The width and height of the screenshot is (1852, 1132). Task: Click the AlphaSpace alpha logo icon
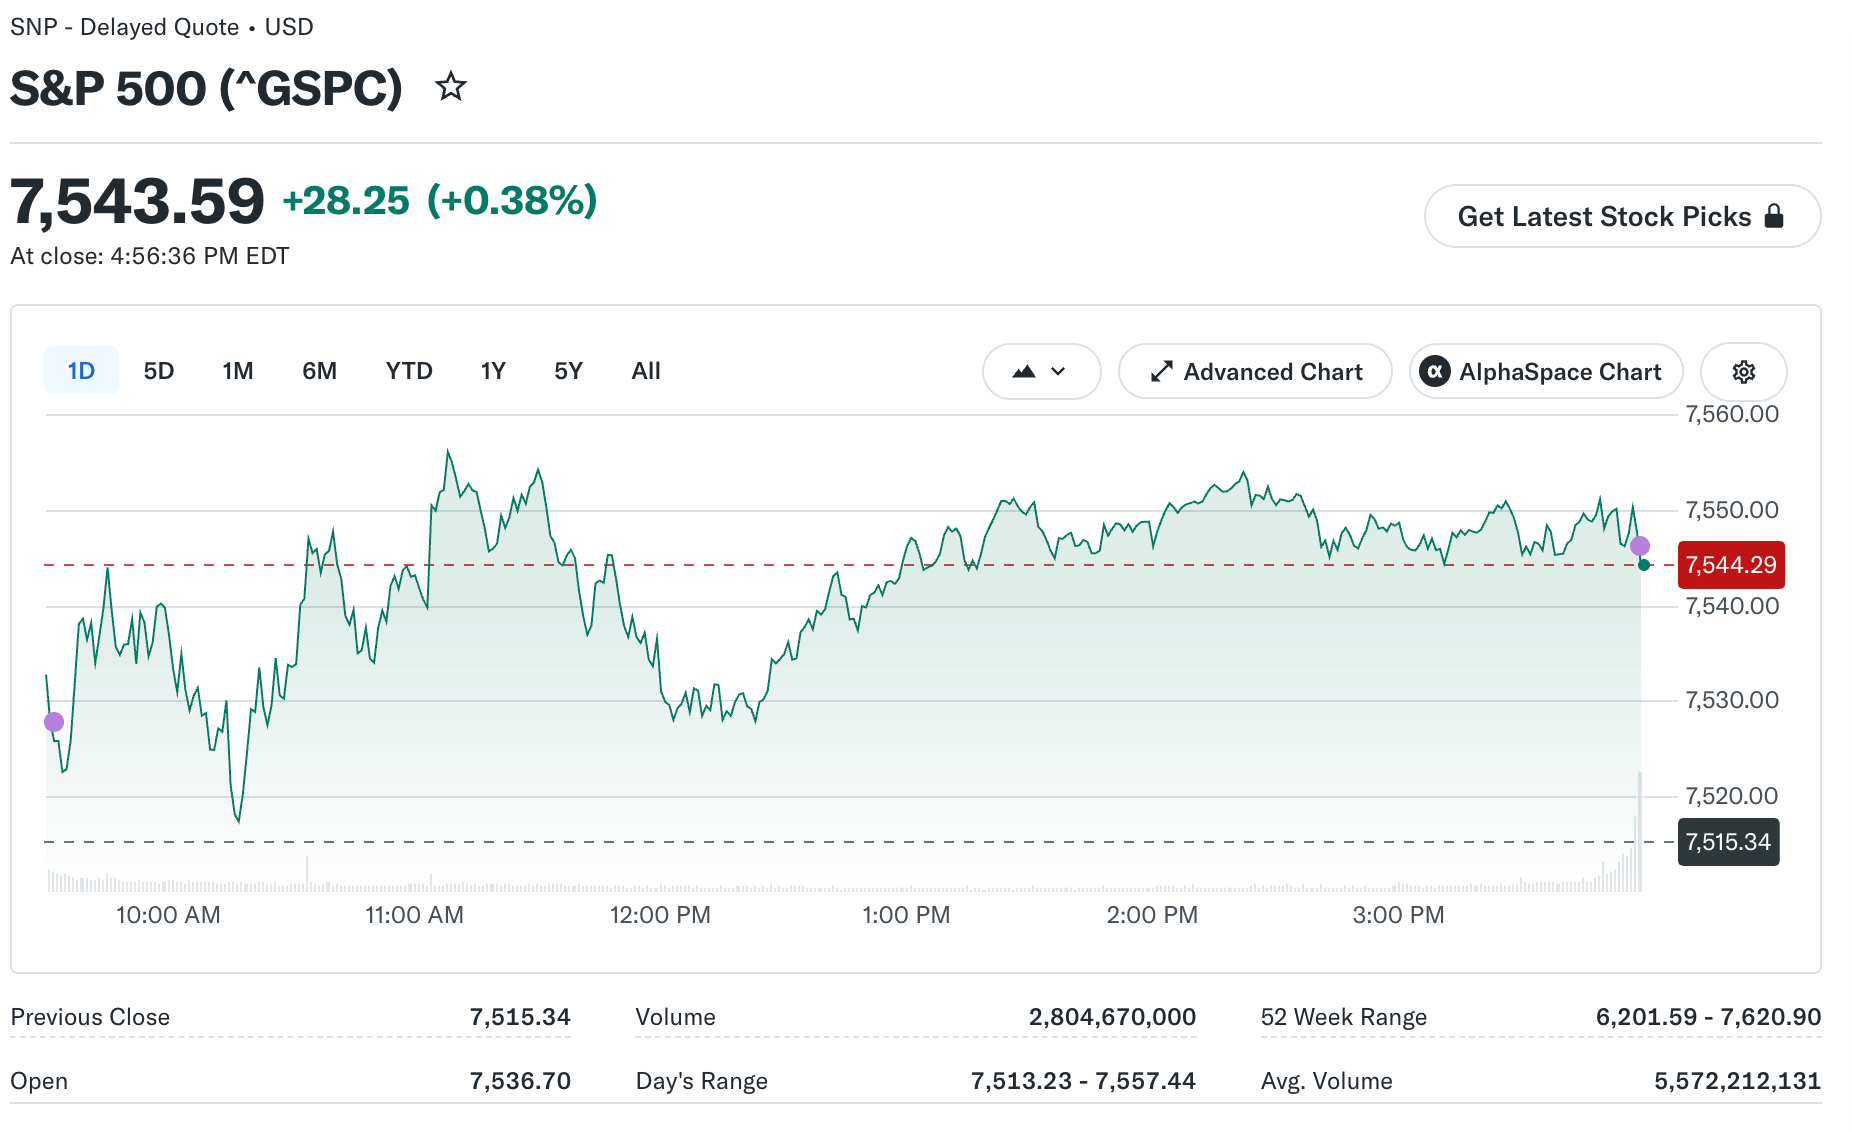click(1435, 372)
